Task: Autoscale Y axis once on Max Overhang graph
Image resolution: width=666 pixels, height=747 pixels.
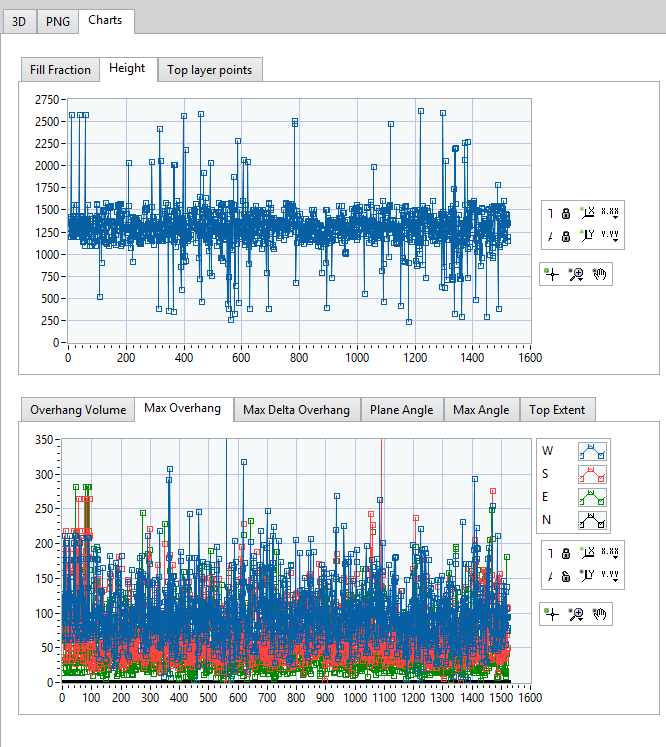Action: tap(587, 576)
